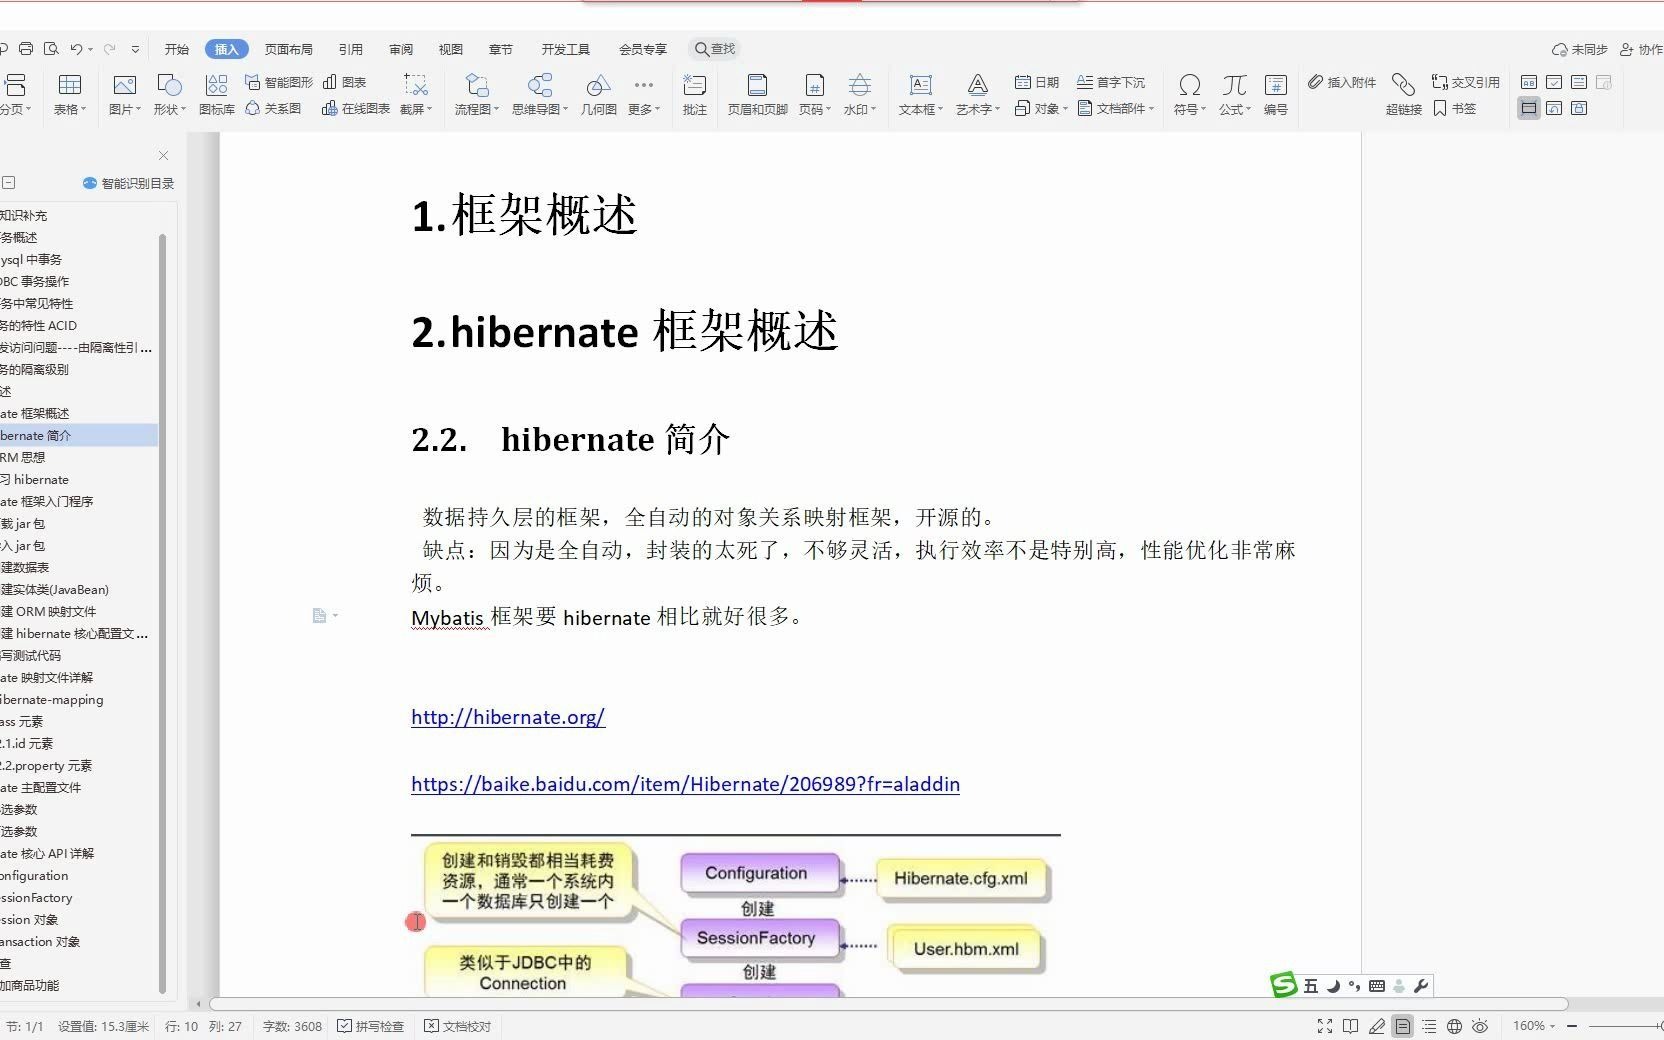
Task: Open the http://hibernate.org/ link
Action: click(x=508, y=717)
